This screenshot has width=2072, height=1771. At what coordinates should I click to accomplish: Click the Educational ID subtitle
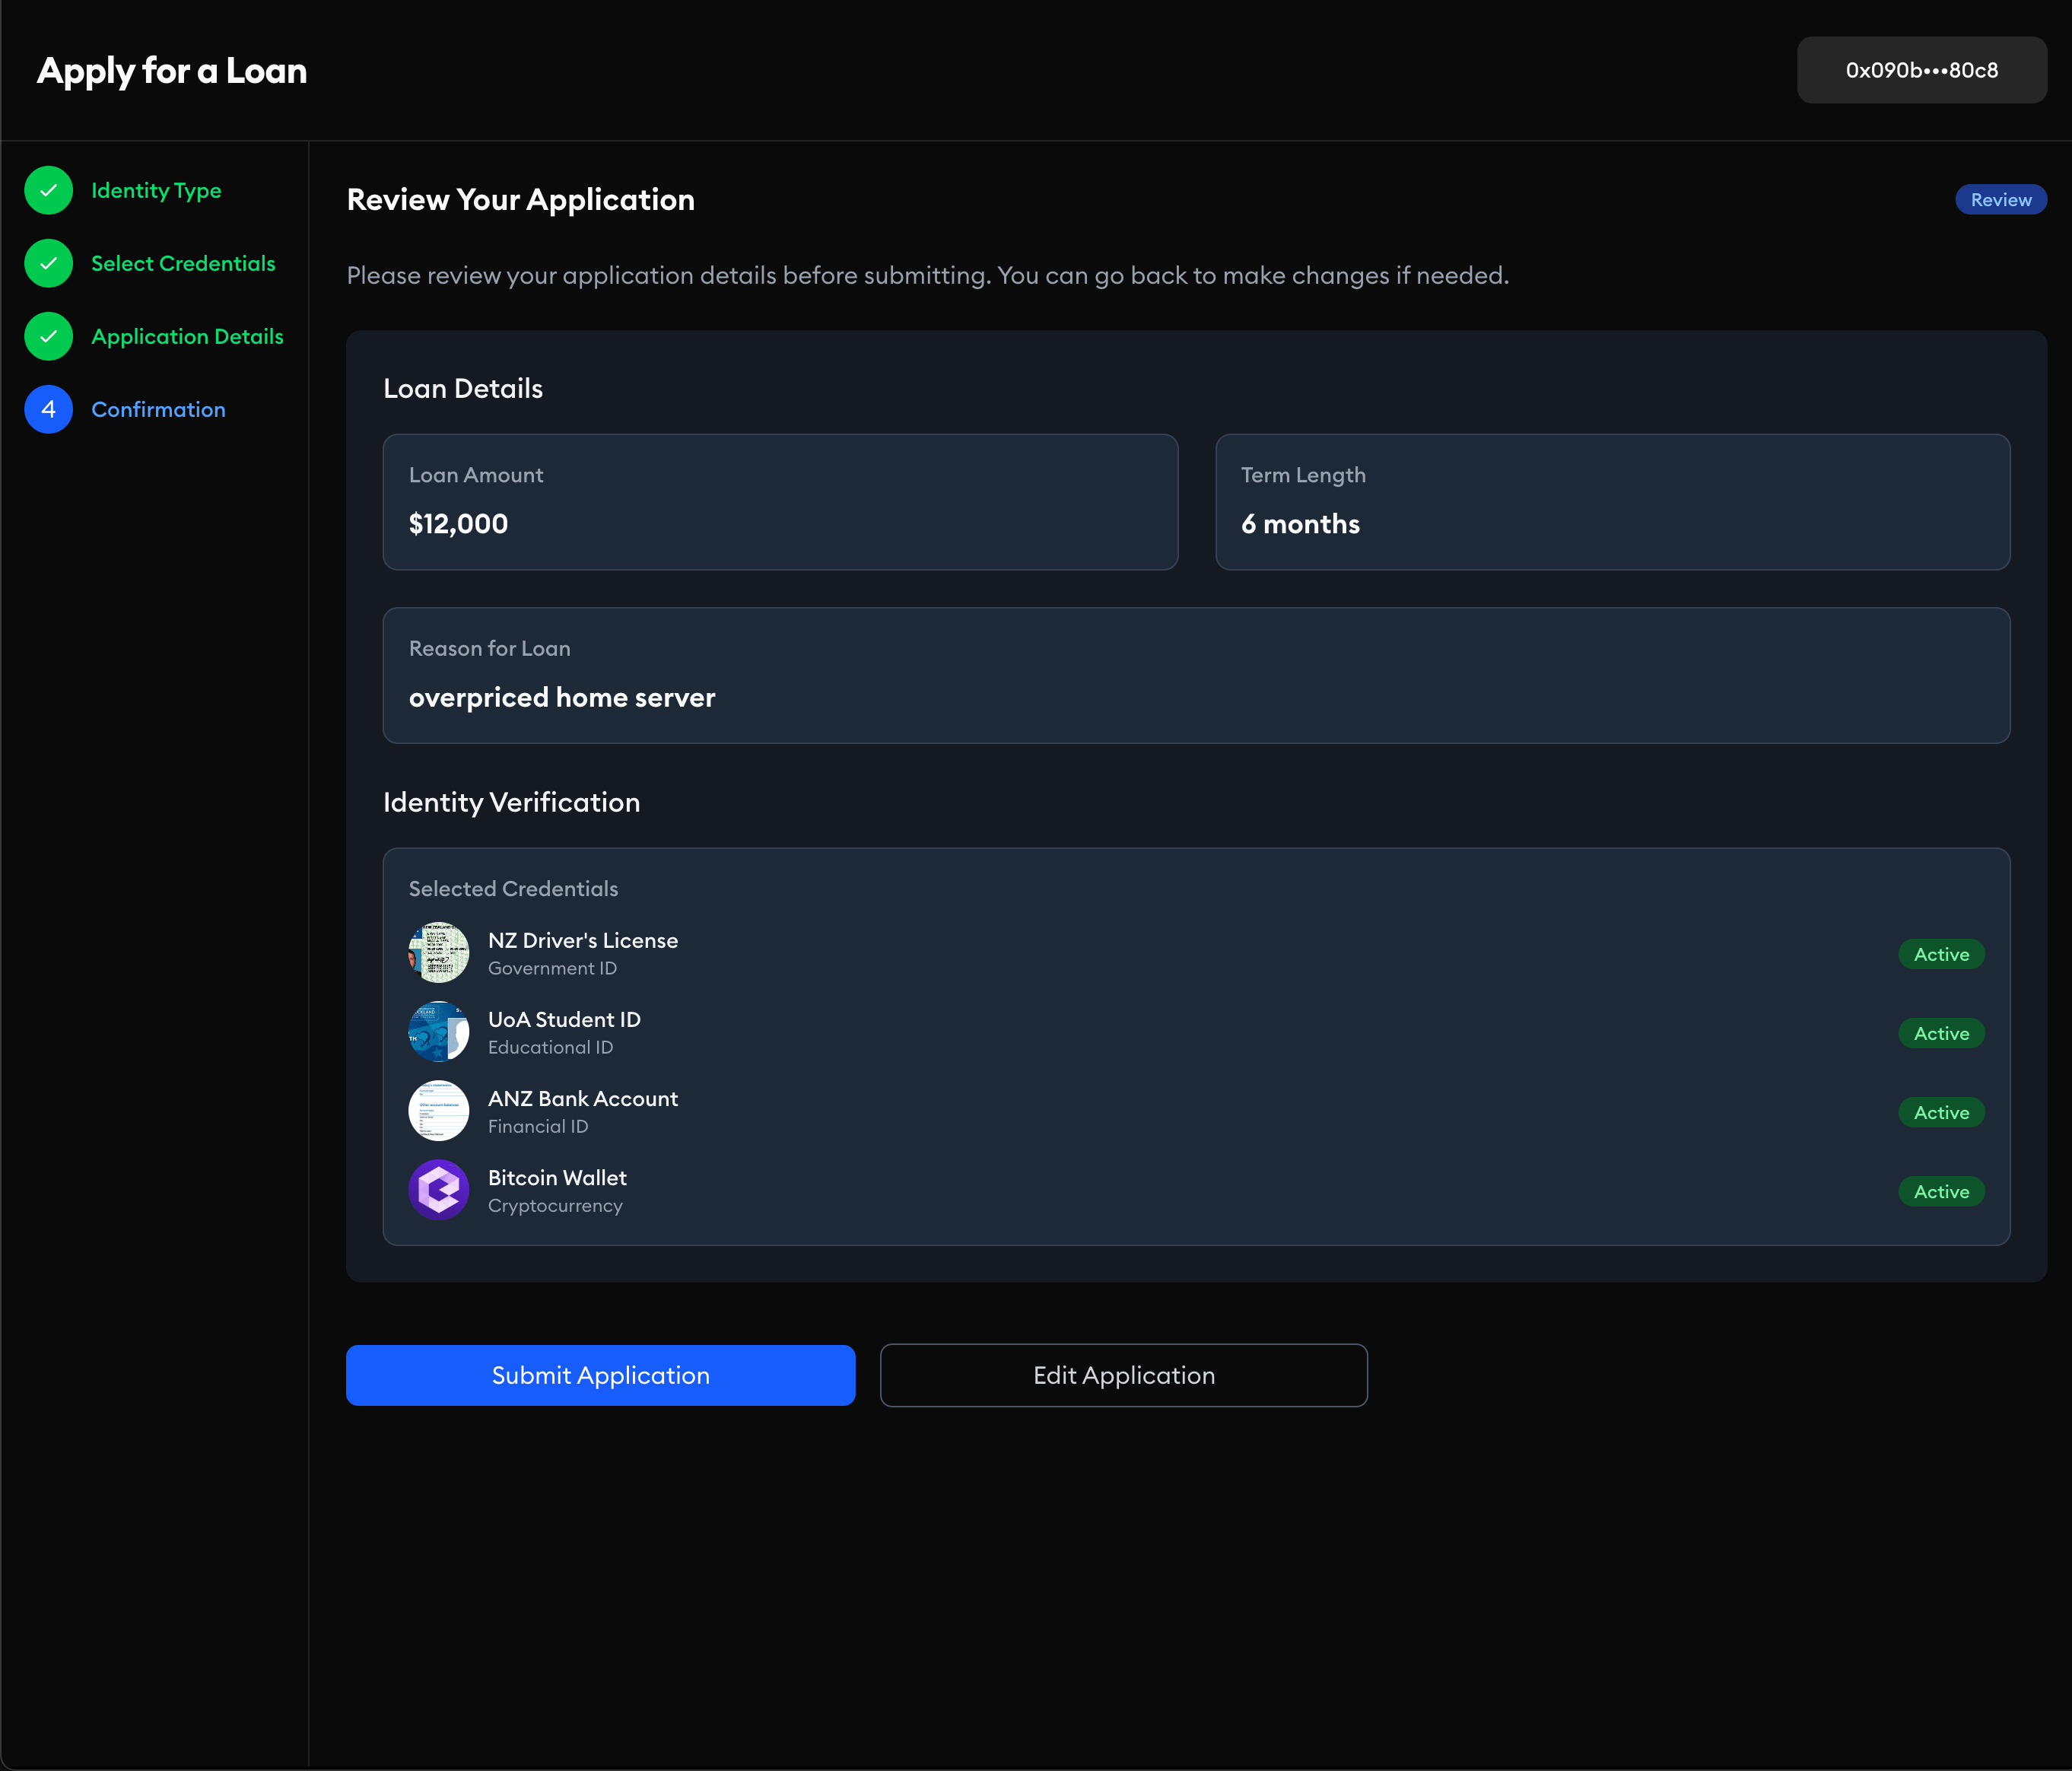(x=550, y=1047)
